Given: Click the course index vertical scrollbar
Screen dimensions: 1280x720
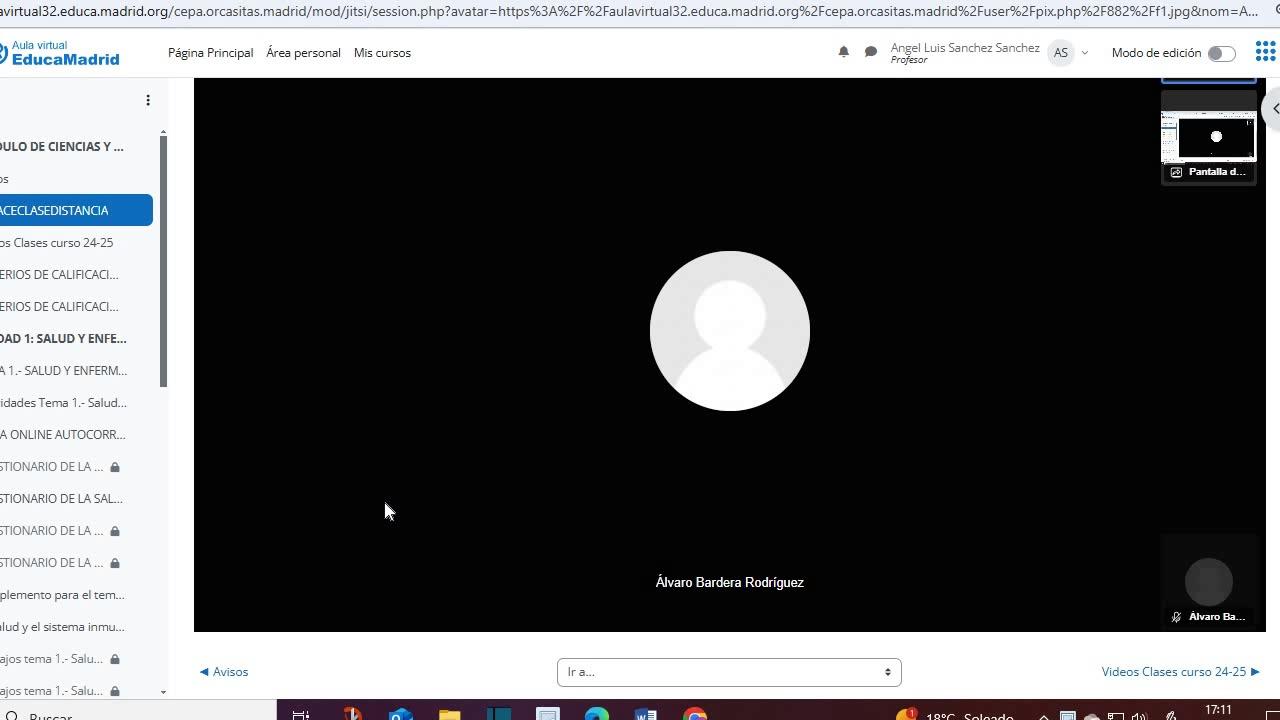Looking at the screenshot, I should pos(163,262).
